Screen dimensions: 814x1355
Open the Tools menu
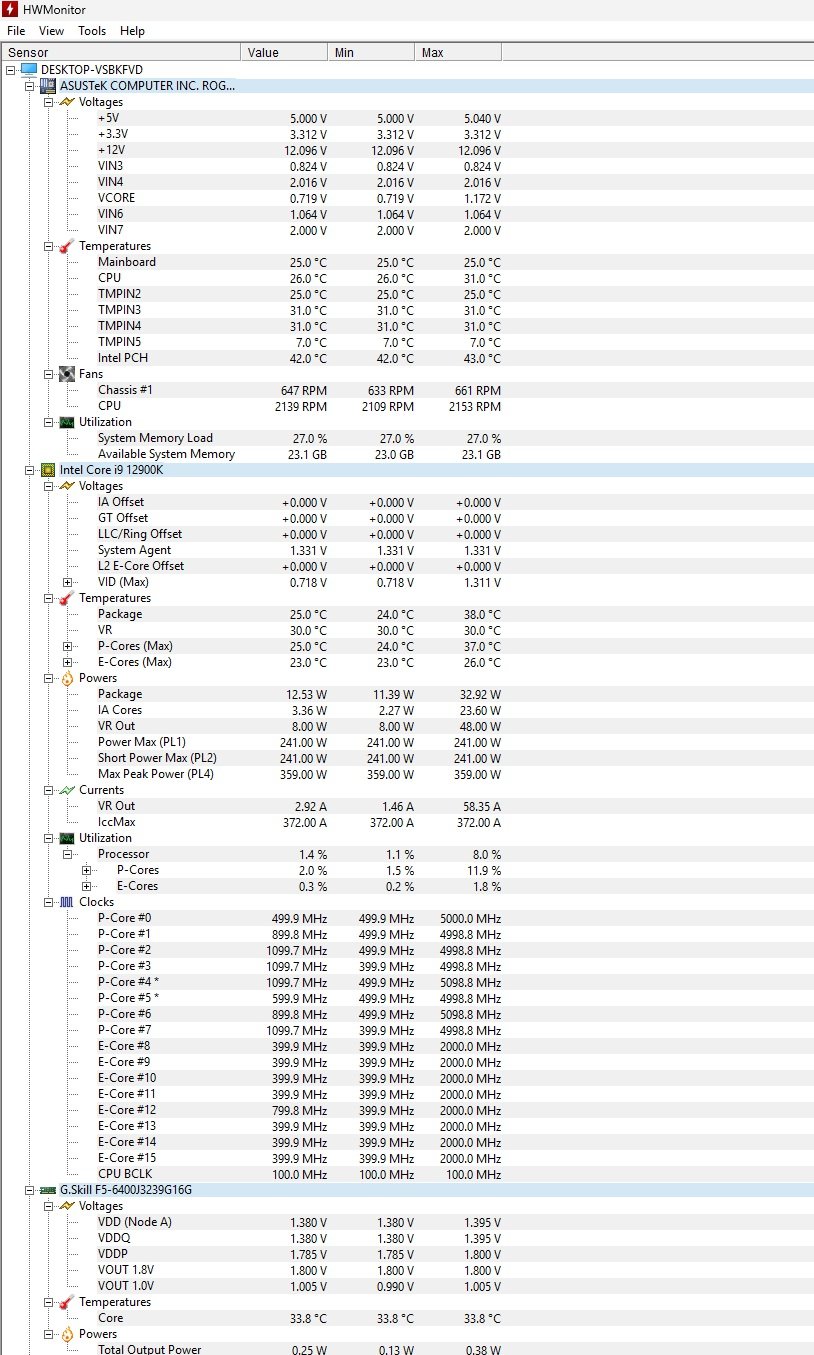click(x=92, y=31)
